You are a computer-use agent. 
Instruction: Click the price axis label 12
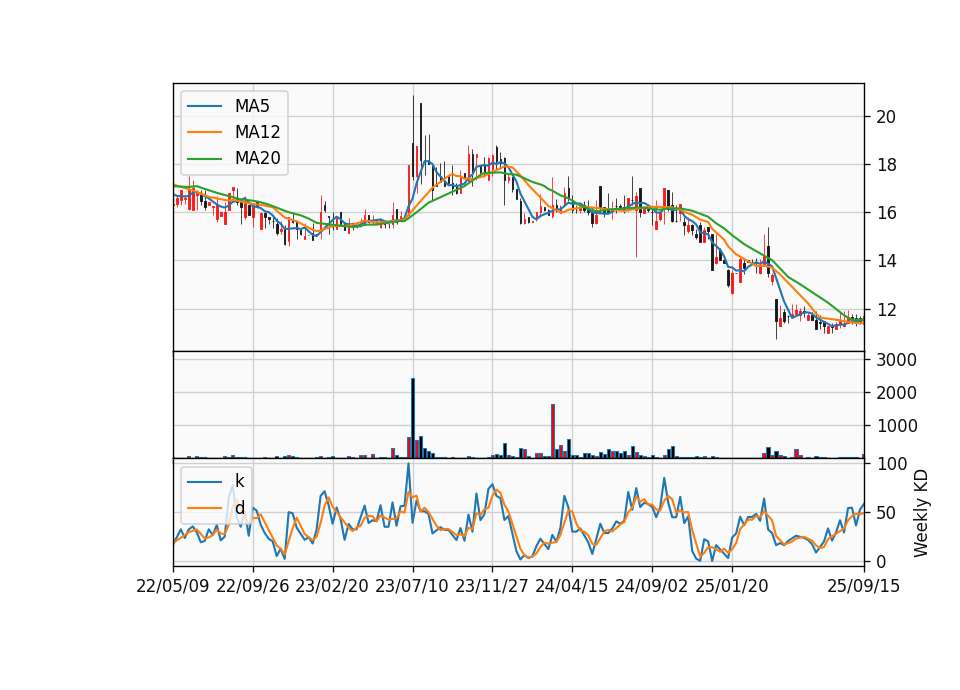point(886,310)
